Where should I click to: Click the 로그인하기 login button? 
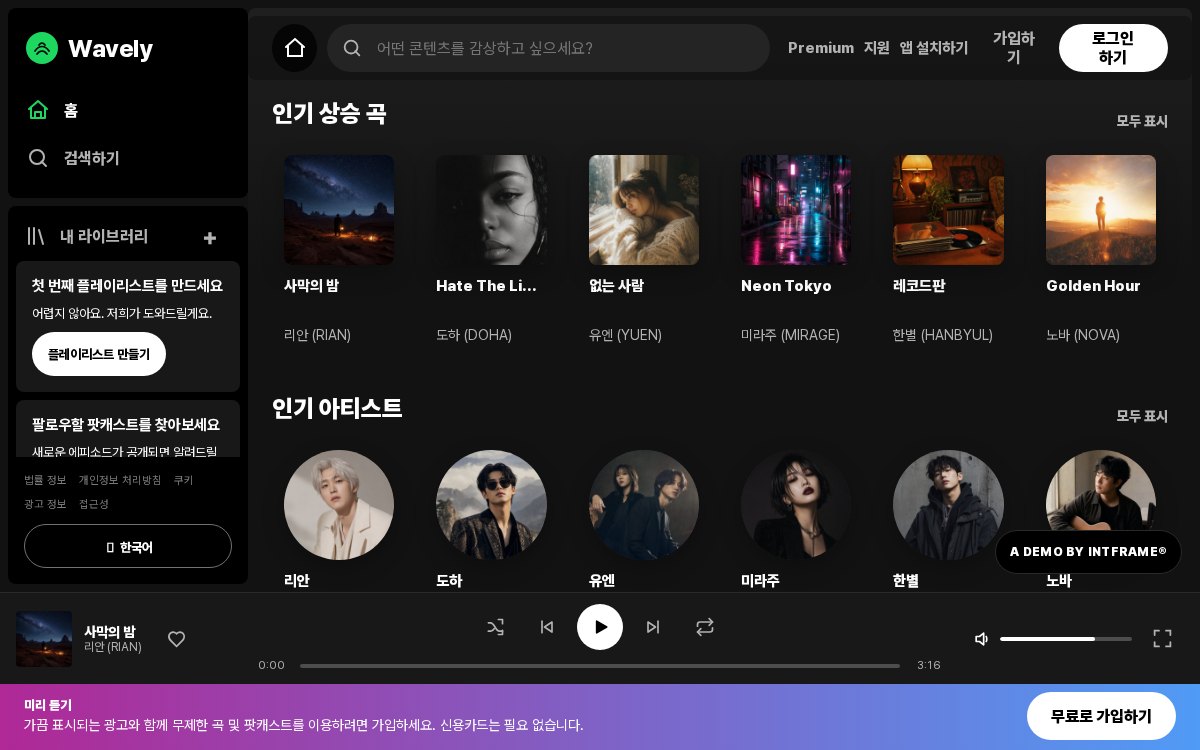click(1113, 48)
